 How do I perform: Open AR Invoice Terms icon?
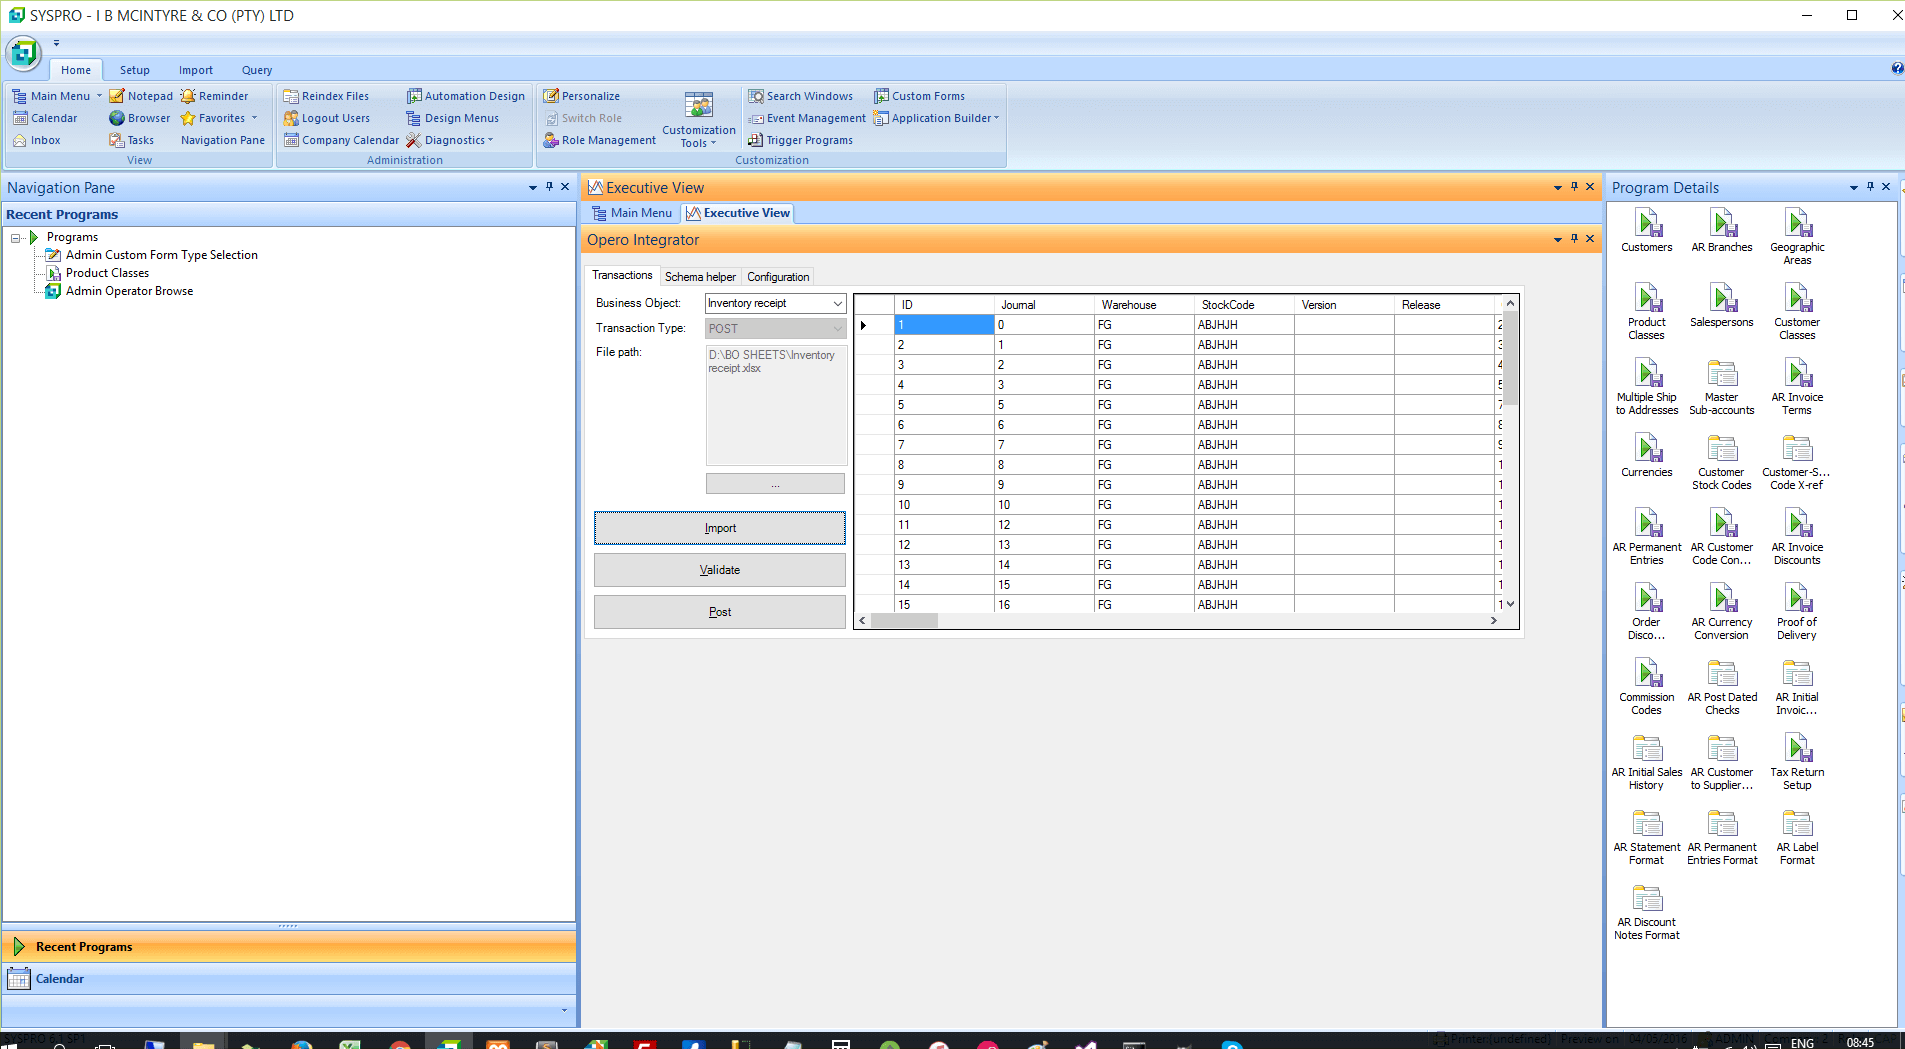click(1797, 386)
